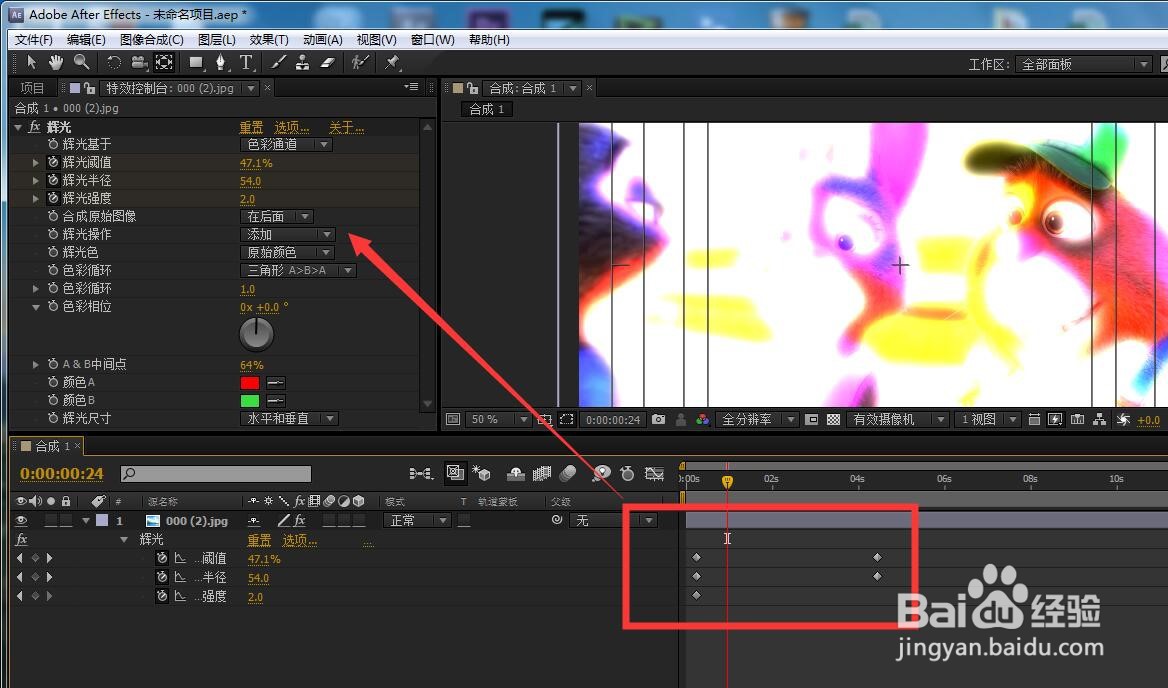The width and height of the screenshot is (1168, 688).
Task: Open composition mini-flowchart in timeline
Action: coord(421,474)
